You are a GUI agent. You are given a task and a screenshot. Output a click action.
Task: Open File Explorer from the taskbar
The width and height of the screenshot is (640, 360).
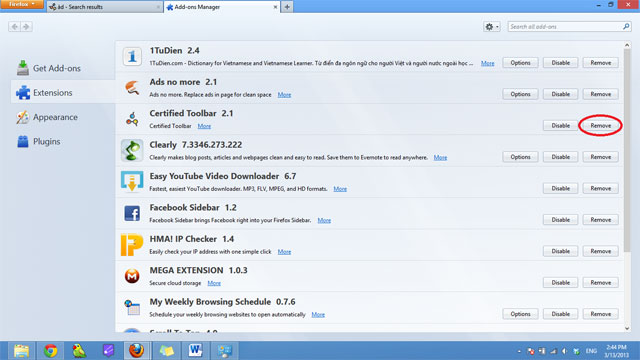click(x=21, y=351)
